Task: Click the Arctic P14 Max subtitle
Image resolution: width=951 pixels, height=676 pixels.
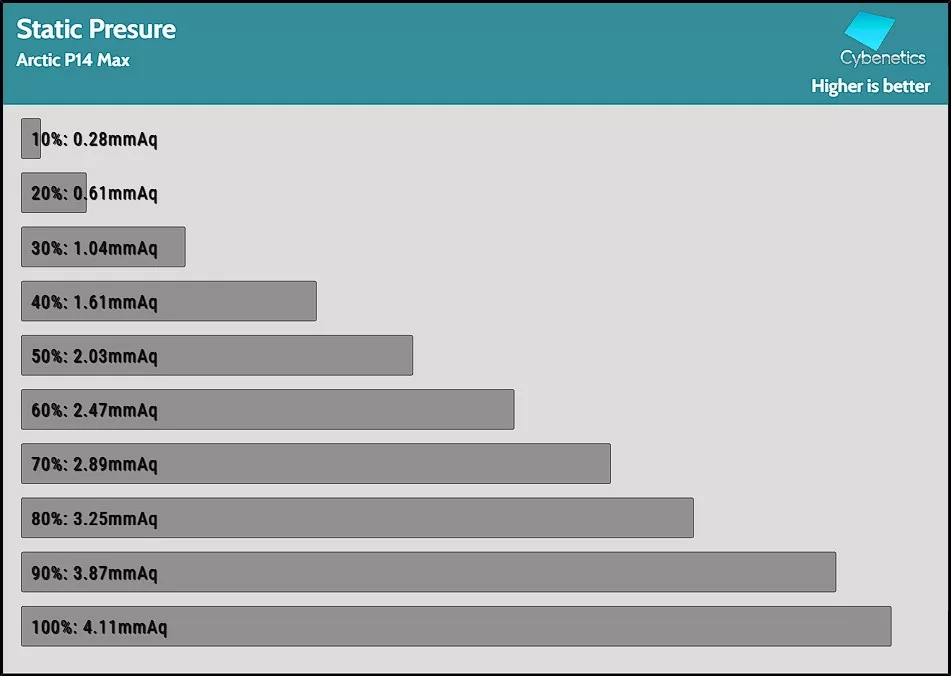Action: pyautogui.click(x=73, y=60)
